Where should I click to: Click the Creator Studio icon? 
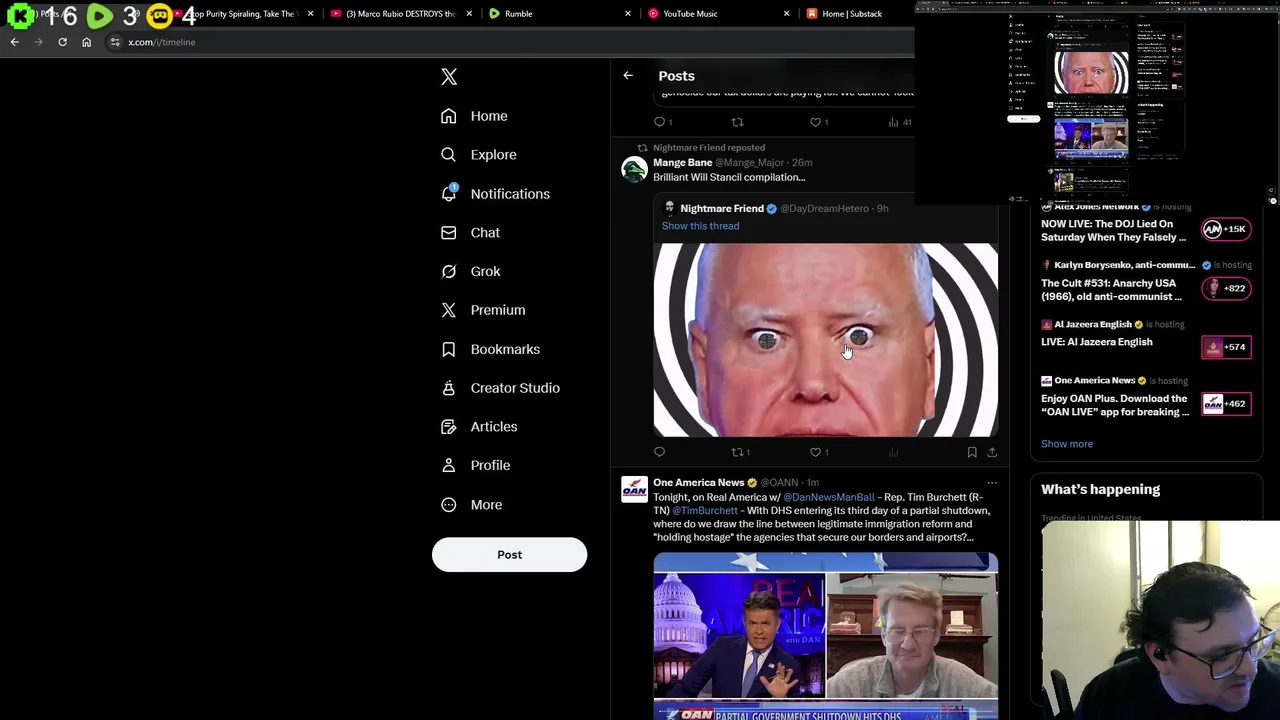[x=449, y=388]
